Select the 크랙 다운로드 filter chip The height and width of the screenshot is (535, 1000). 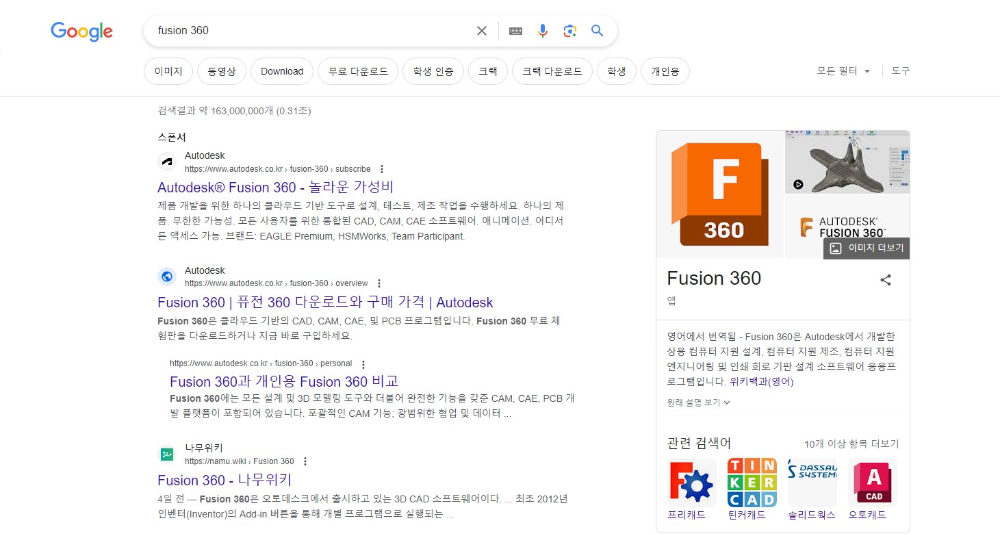[x=552, y=71]
